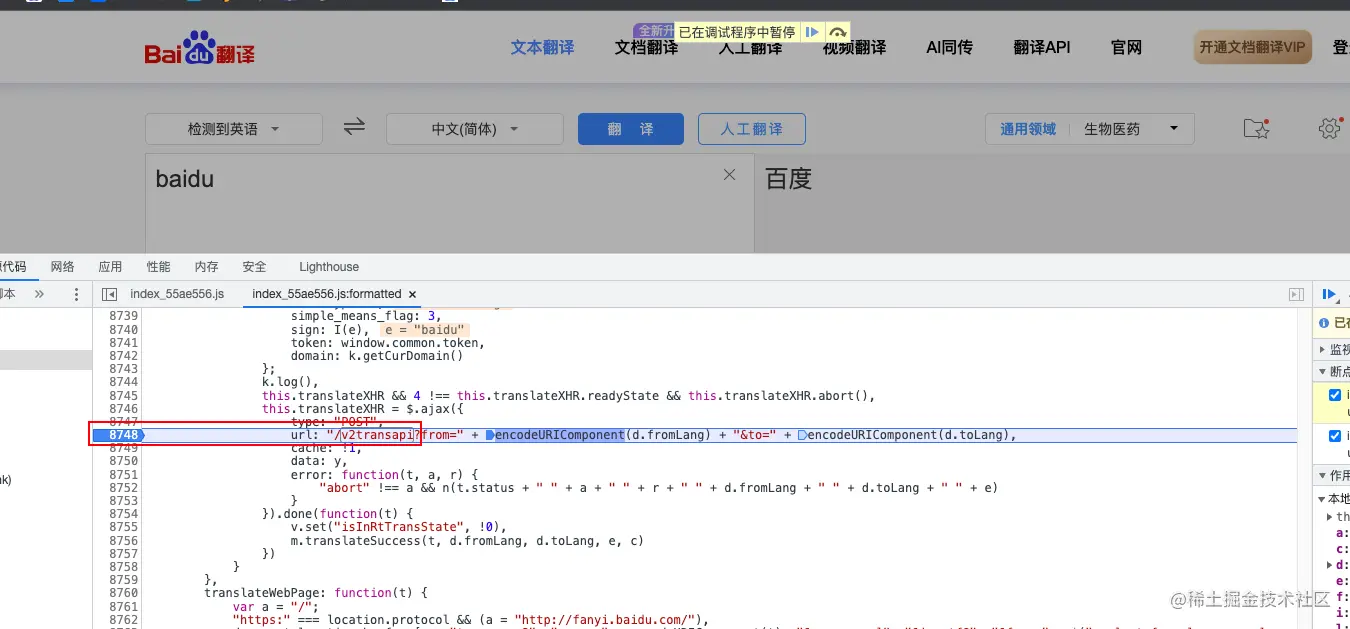Show more navigator tabs chevron
1350x629 pixels.
coord(40,294)
